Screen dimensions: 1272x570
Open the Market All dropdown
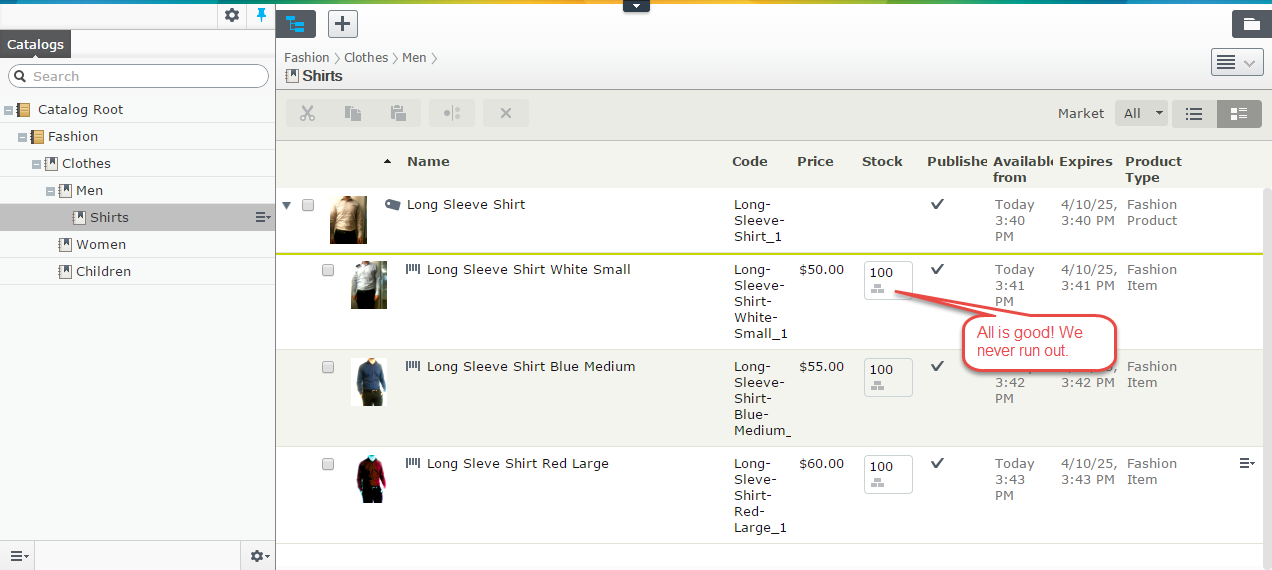tap(1141, 114)
